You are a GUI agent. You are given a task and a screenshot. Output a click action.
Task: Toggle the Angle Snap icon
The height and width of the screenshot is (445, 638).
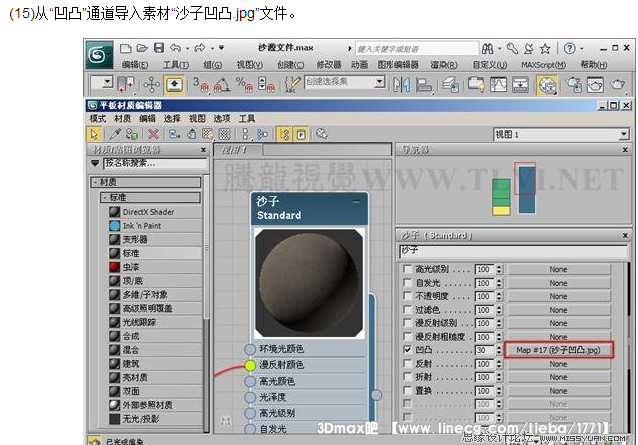[x=222, y=85]
